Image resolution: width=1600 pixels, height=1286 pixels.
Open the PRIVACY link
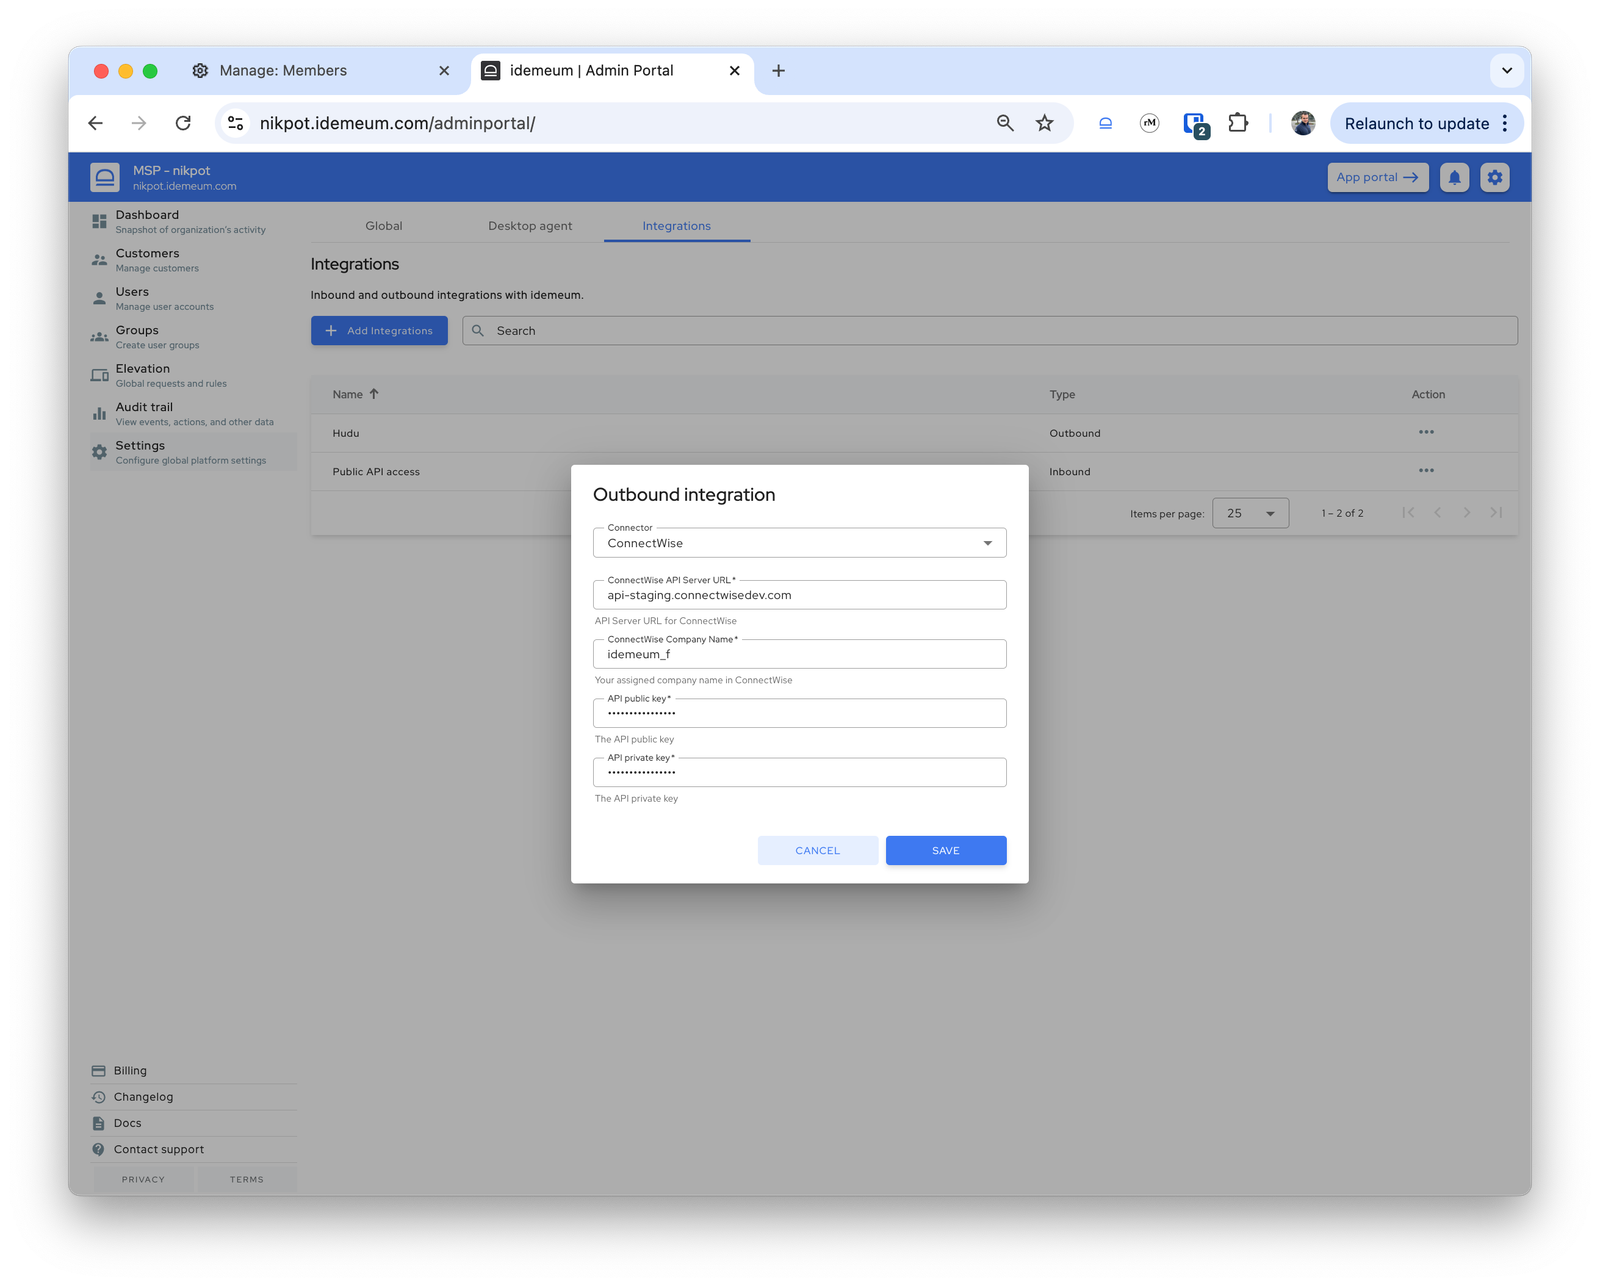click(143, 1179)
